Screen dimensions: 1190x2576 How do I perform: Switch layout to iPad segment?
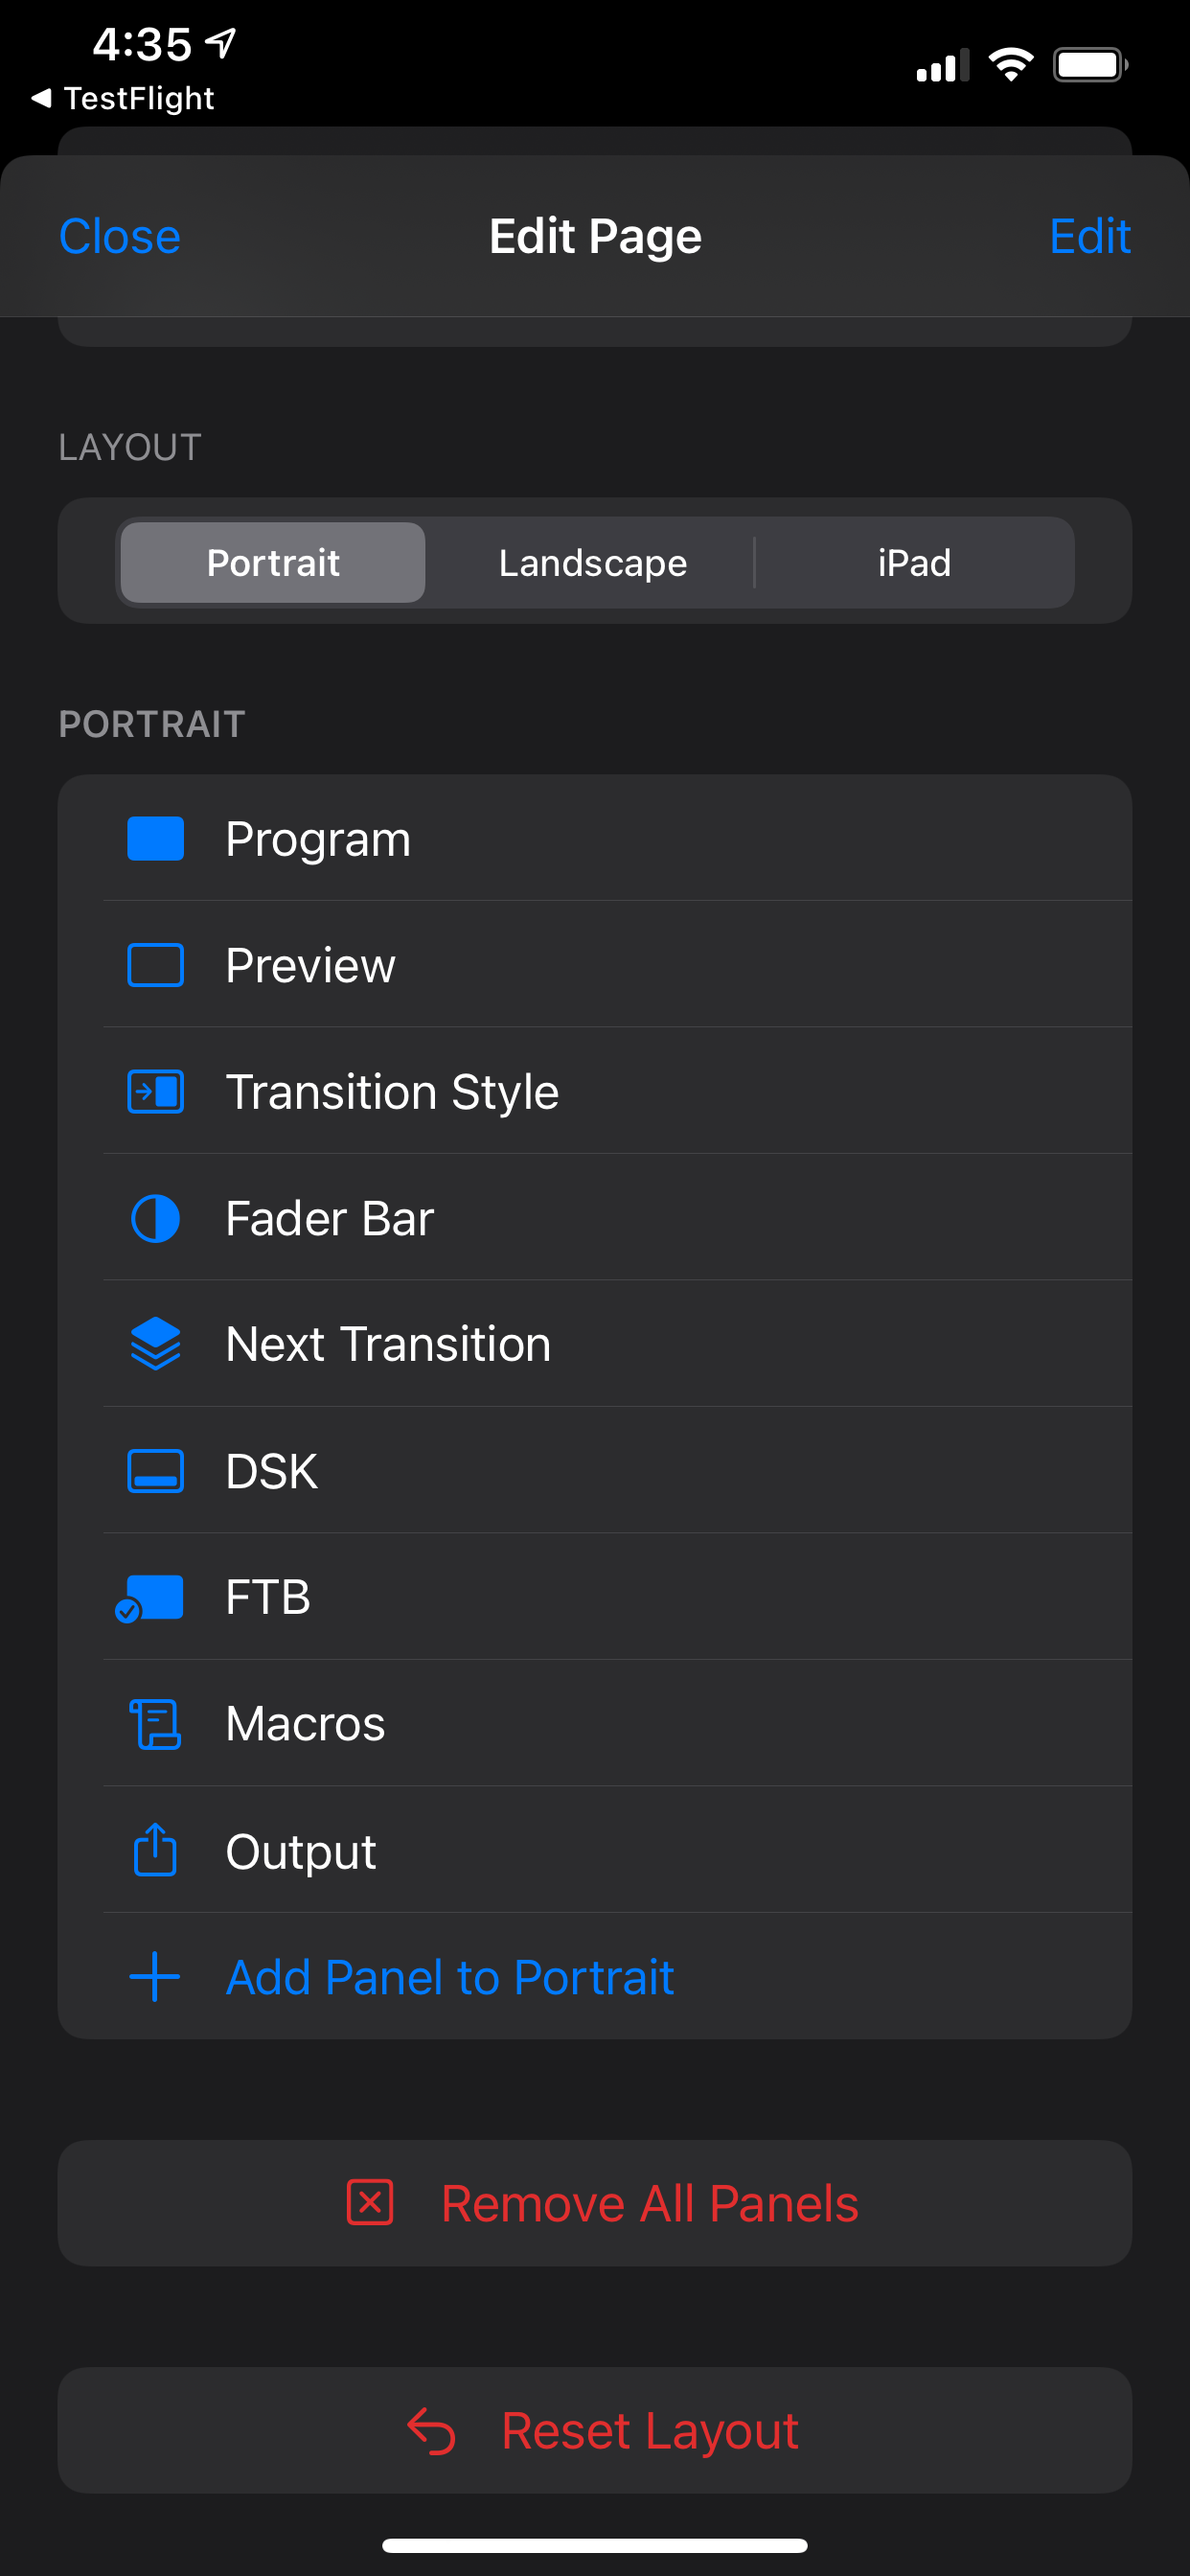[x=913, y=563]
